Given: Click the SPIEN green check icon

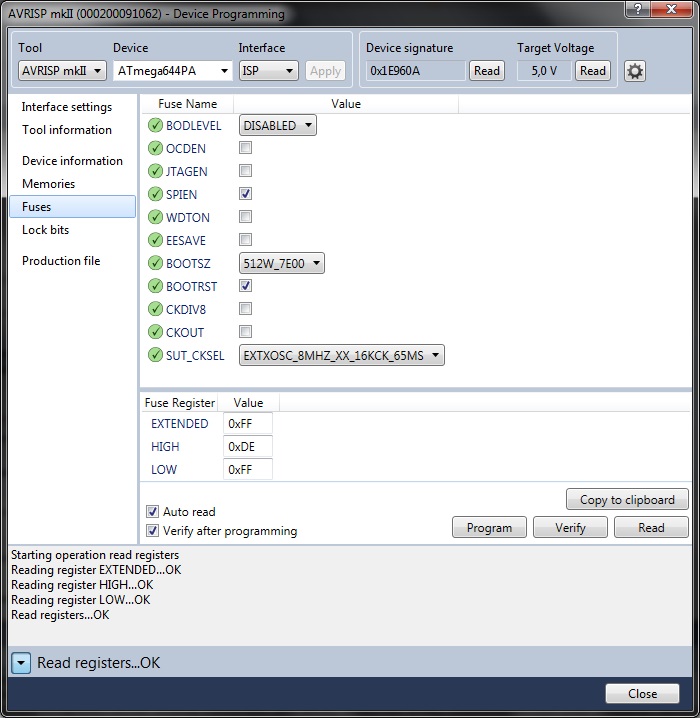Looking at the screenshot, I should (155, 194).
